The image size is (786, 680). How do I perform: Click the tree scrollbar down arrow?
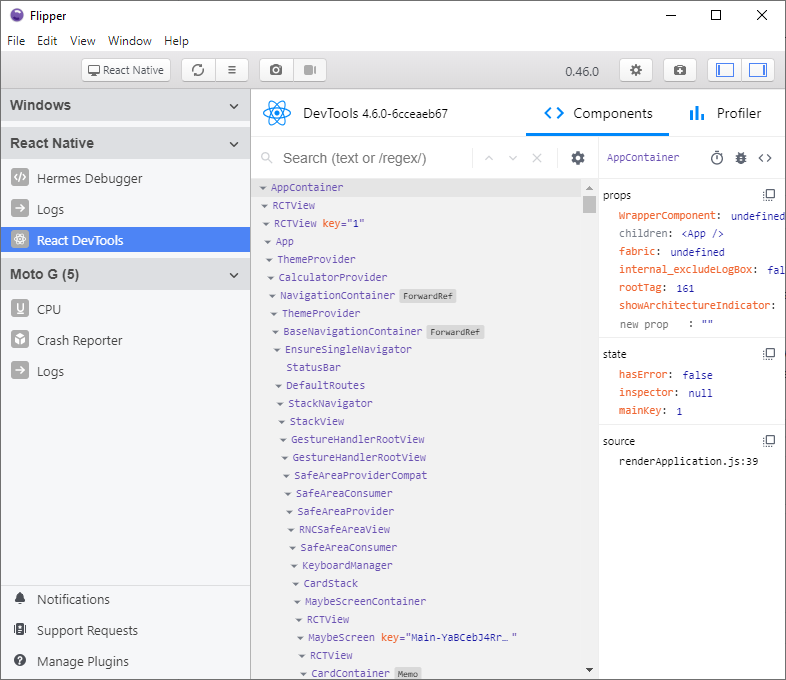[x=590, y=670]
